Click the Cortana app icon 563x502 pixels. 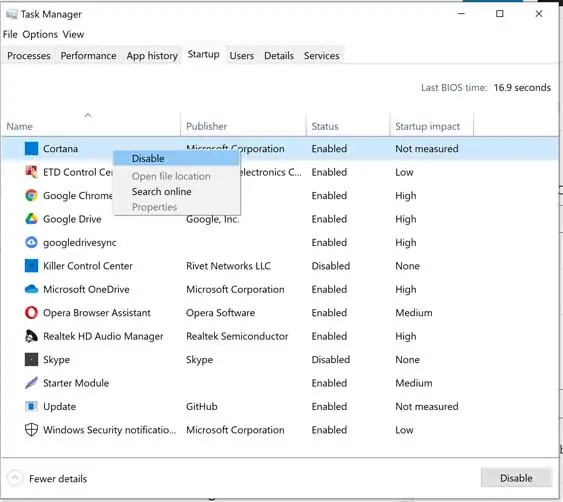(31, 148)
